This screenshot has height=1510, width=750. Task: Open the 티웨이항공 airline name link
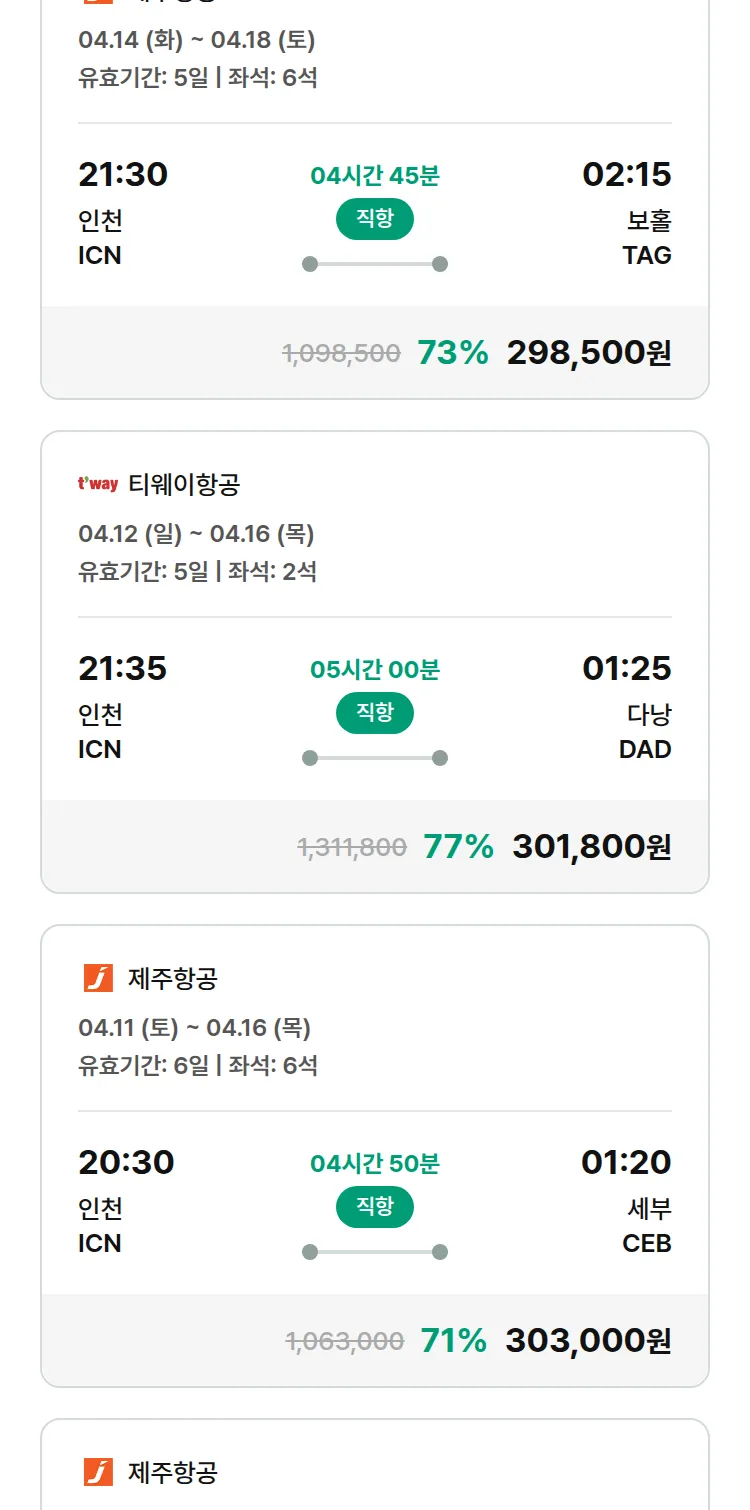(184, 485)
